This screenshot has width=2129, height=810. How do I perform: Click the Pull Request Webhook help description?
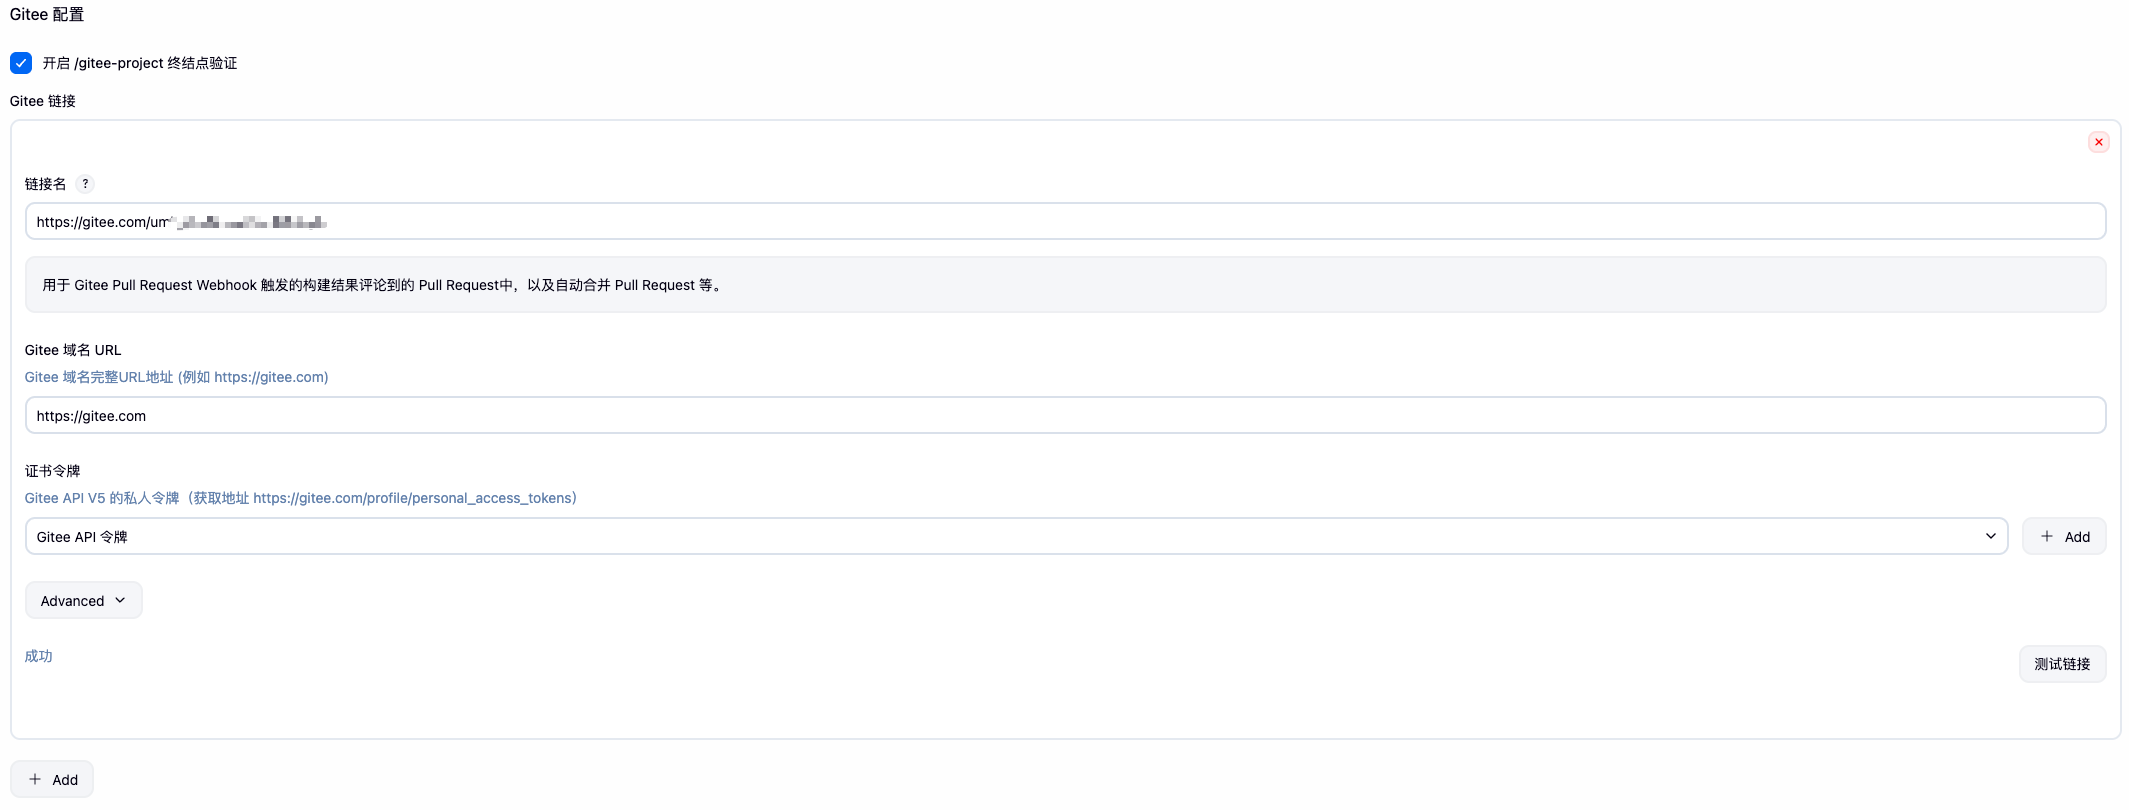click(x=383, y=285)
